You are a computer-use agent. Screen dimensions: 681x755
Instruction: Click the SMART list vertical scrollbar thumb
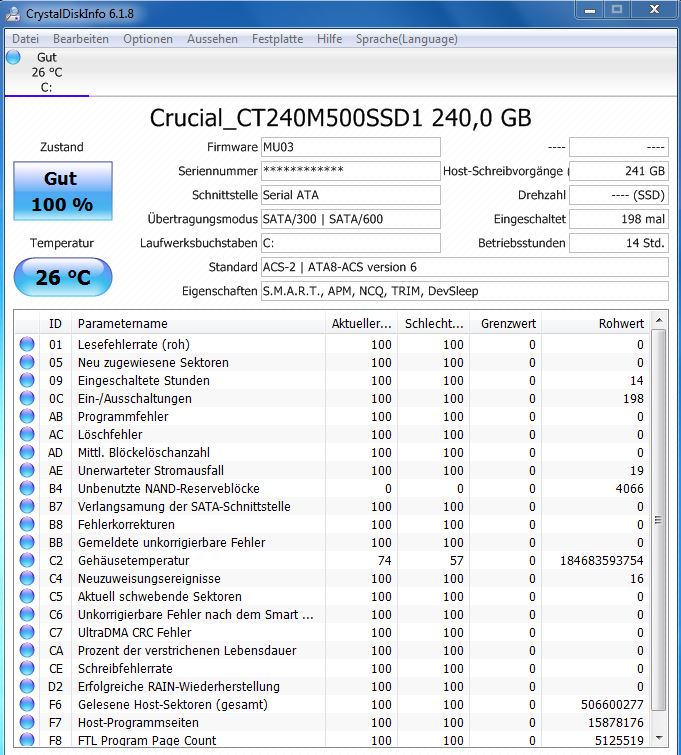(659, 520)
